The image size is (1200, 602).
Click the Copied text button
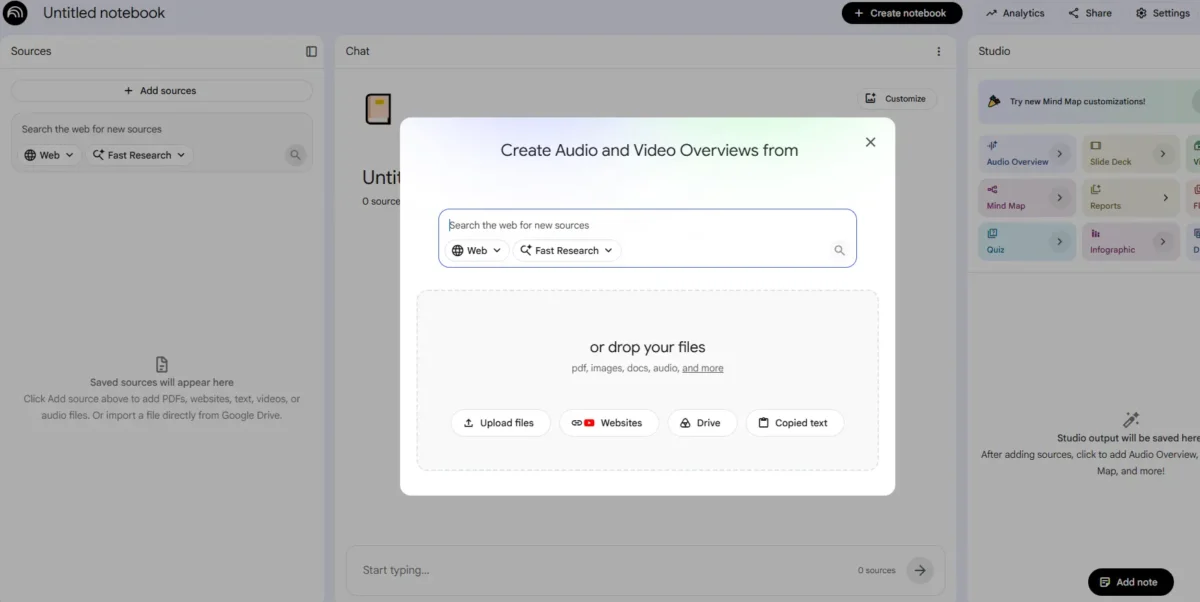click(795, 423)
